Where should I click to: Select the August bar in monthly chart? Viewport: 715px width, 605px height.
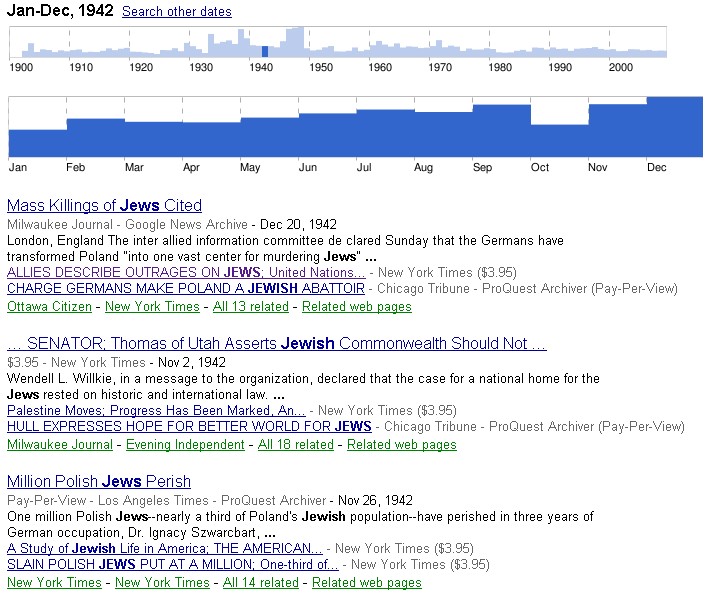pos(443,134)
